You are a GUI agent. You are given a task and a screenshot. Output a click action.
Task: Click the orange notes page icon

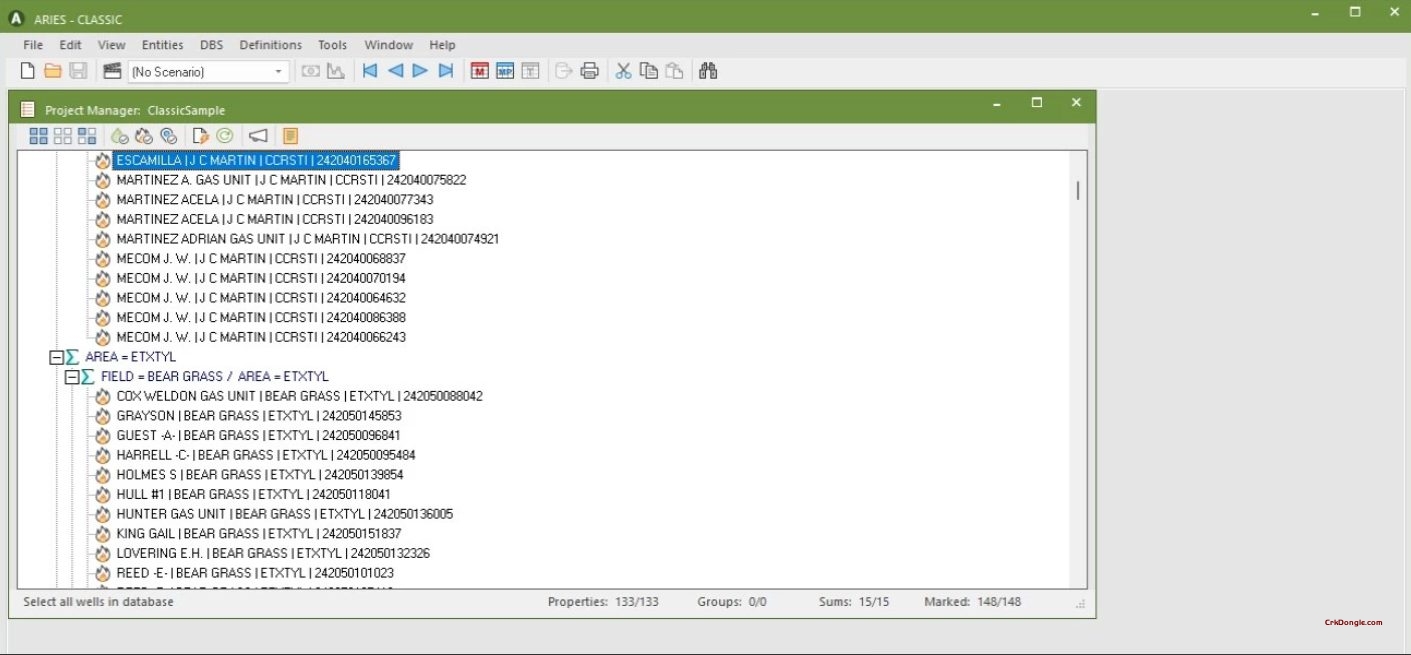coord(290,136)
